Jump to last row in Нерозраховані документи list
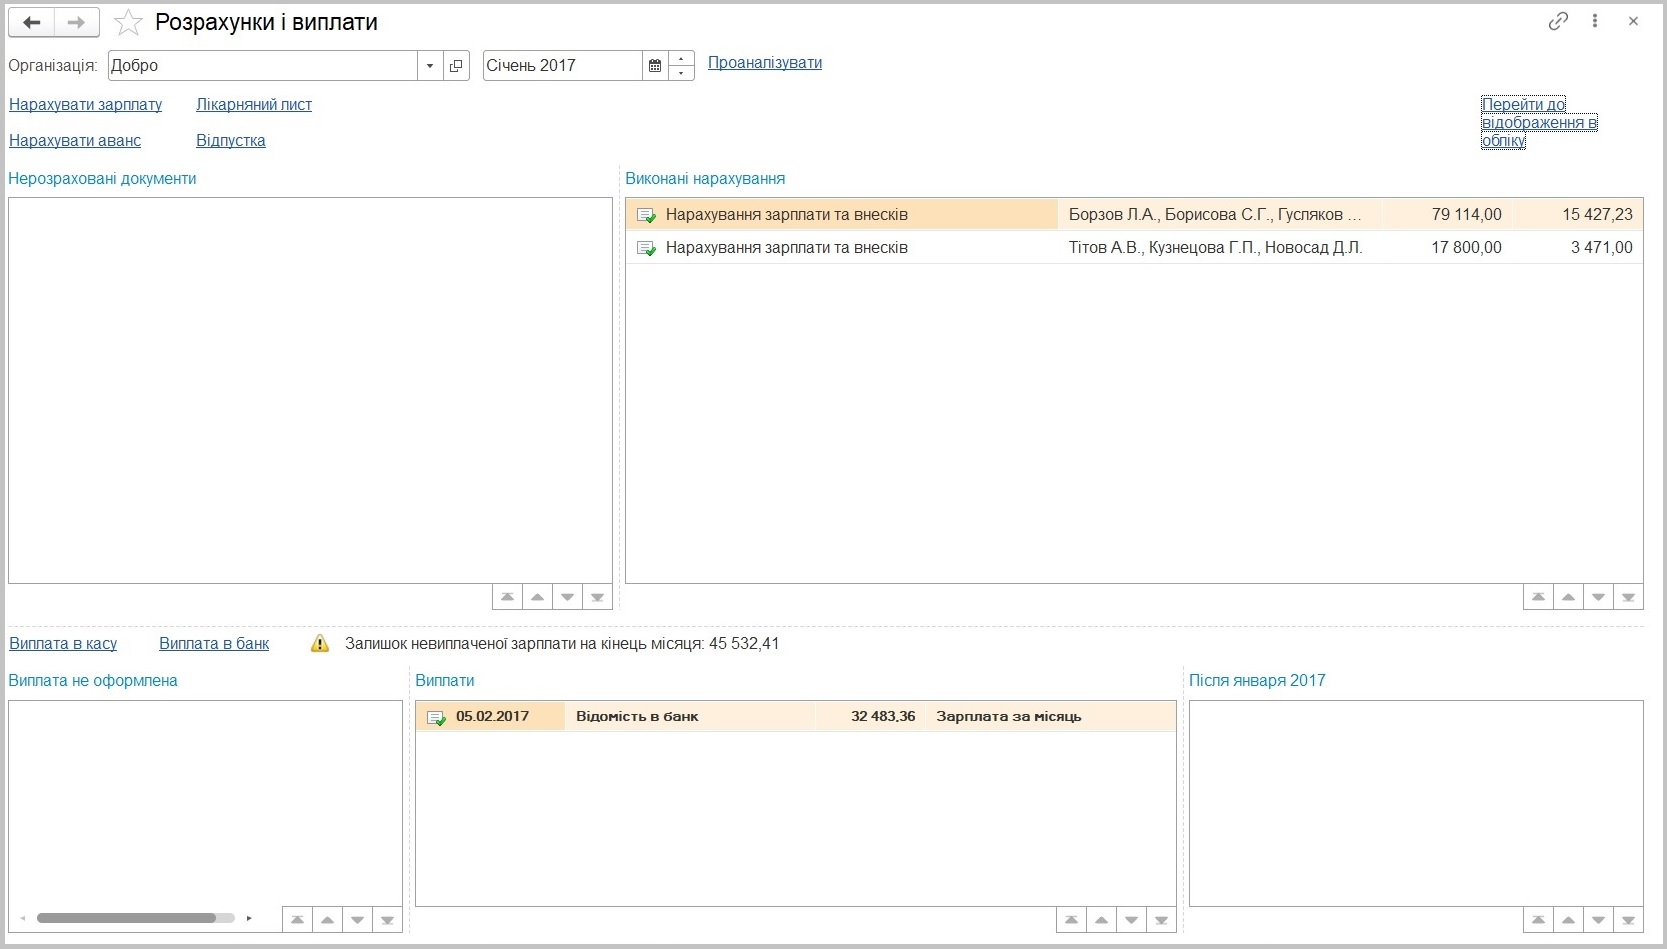Viewport: 1667px width, 949px height. pos(597,597)
